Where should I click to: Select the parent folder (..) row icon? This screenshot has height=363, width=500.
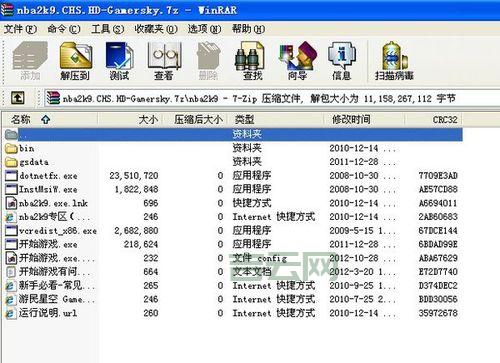[x=11, y=134]
